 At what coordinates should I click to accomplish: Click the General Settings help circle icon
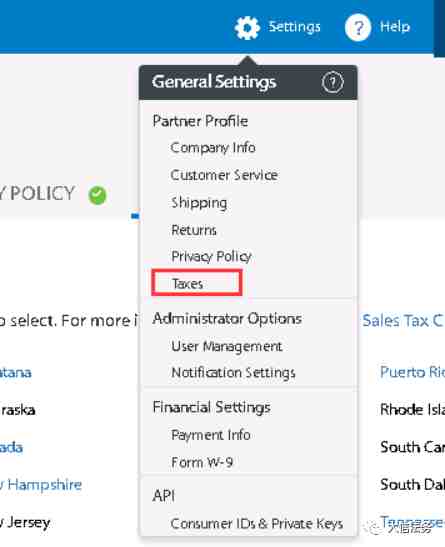tap(332, 82)
